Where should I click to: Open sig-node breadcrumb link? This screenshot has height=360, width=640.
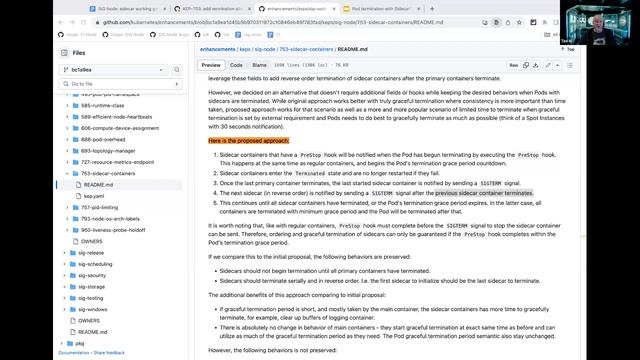[265, 49]
